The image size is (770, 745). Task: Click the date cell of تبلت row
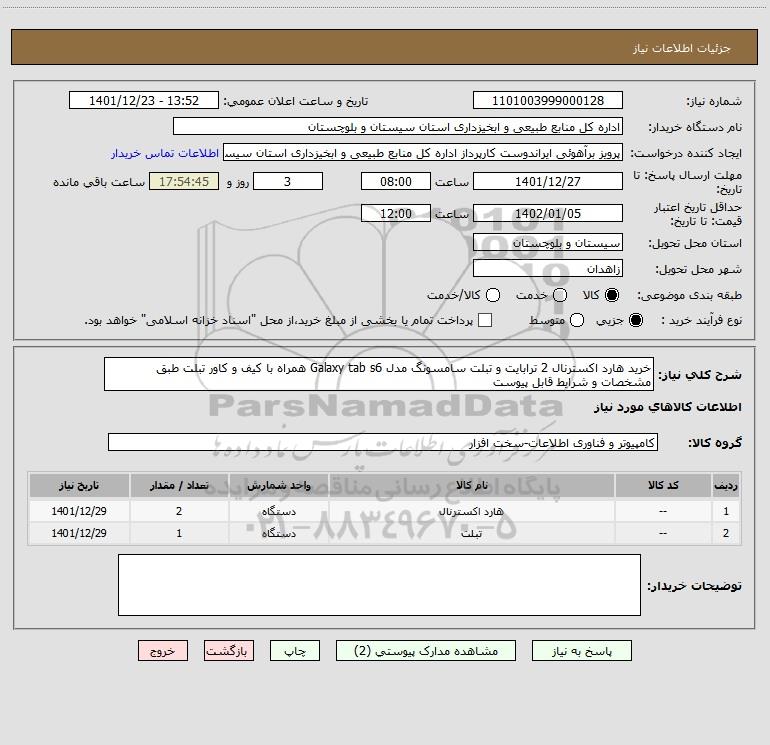pos(79,533)
